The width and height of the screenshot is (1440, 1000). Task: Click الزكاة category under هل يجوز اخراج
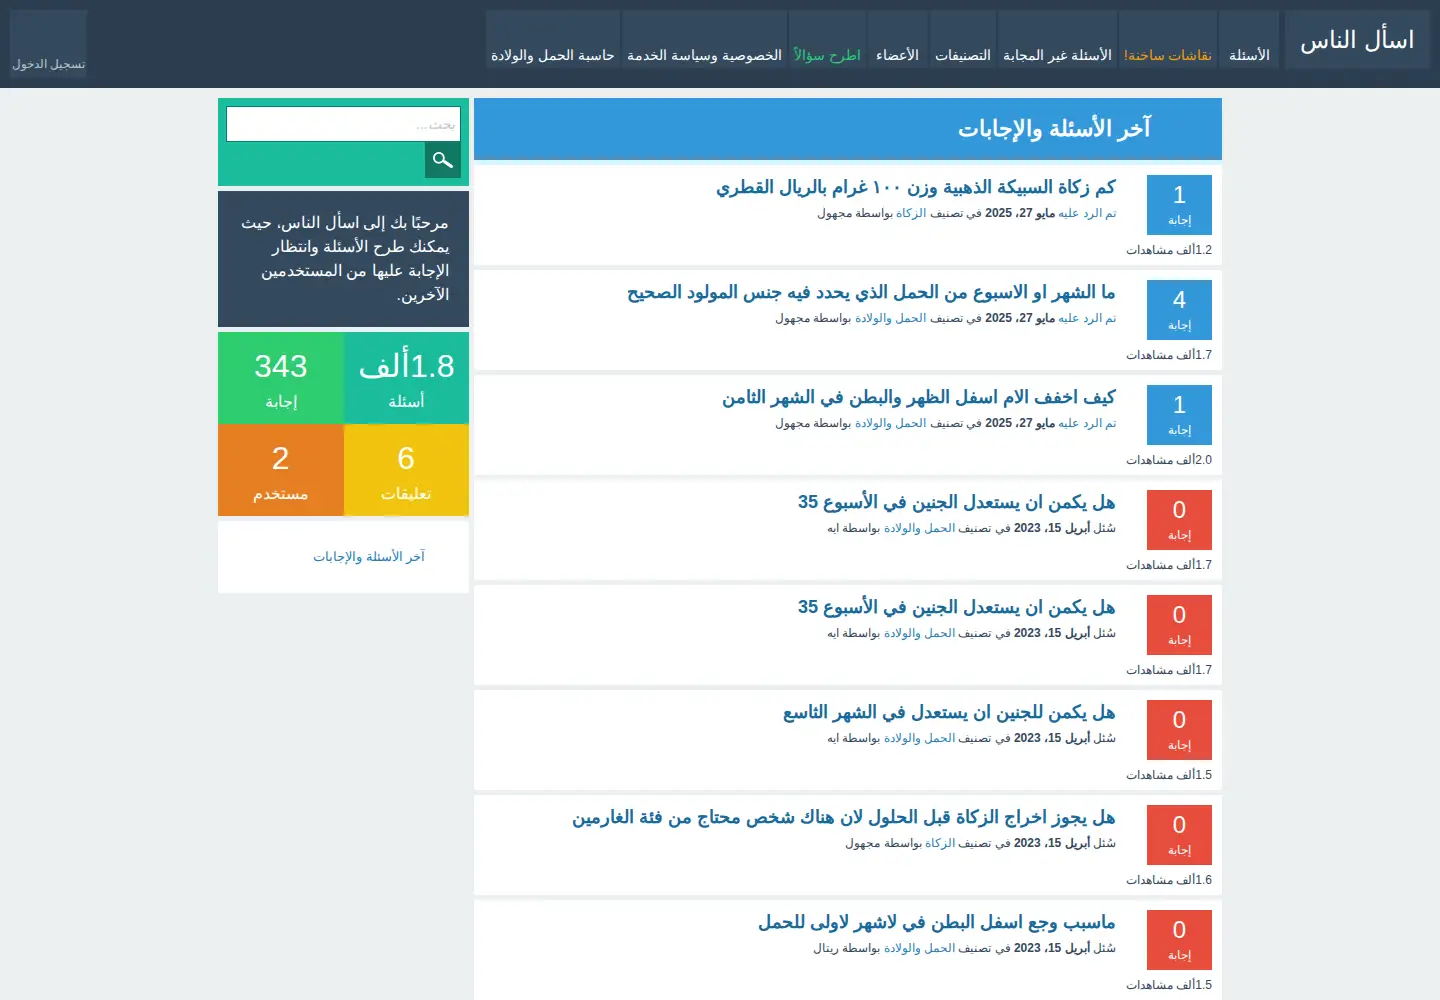[940, 843]
